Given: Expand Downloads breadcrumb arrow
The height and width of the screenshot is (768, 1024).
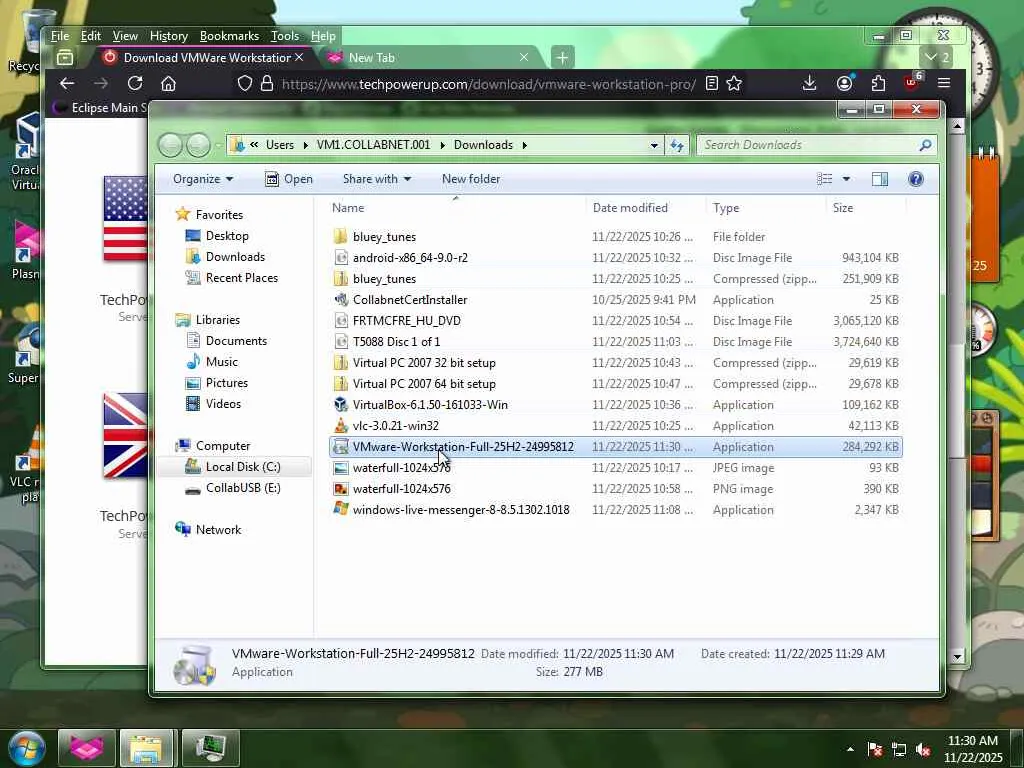Looking at the screenshot, I should 524,145.
